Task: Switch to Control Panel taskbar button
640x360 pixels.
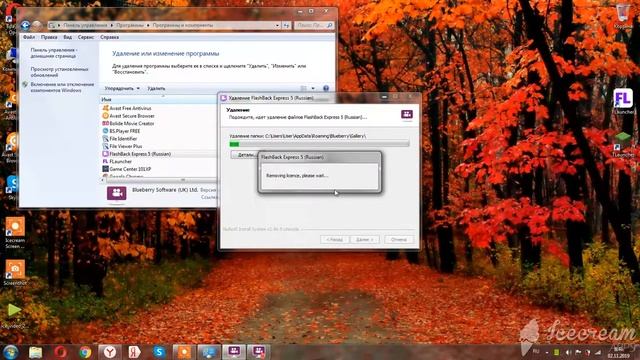Action: (209, 352)
